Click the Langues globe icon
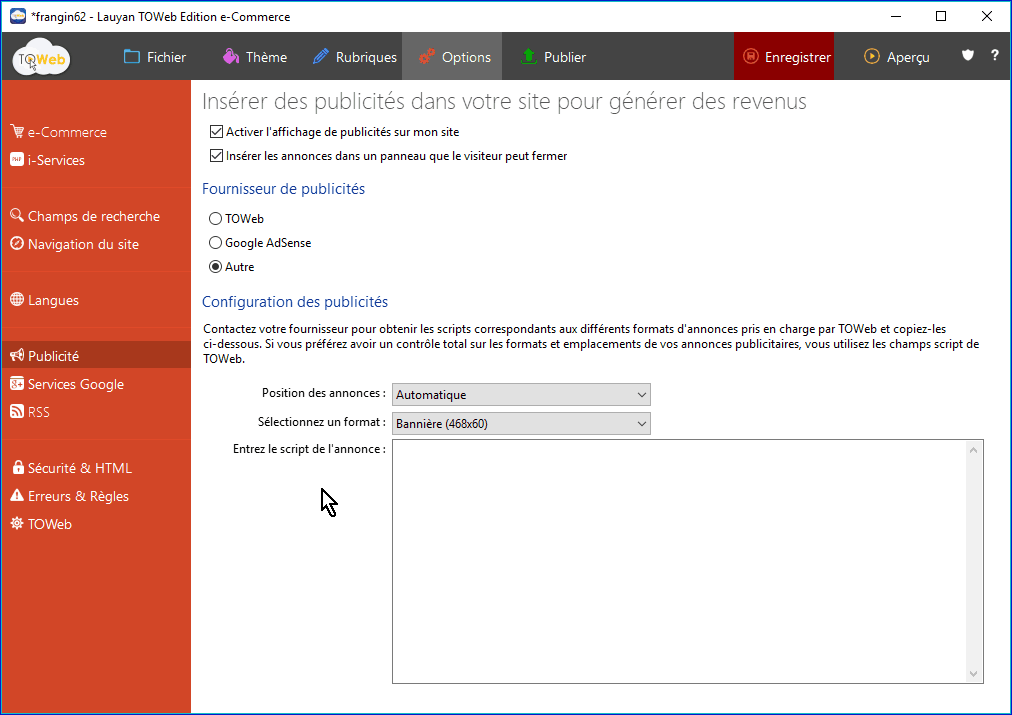Viewport: 1012px width, 715px height. [x=17, y=300]
